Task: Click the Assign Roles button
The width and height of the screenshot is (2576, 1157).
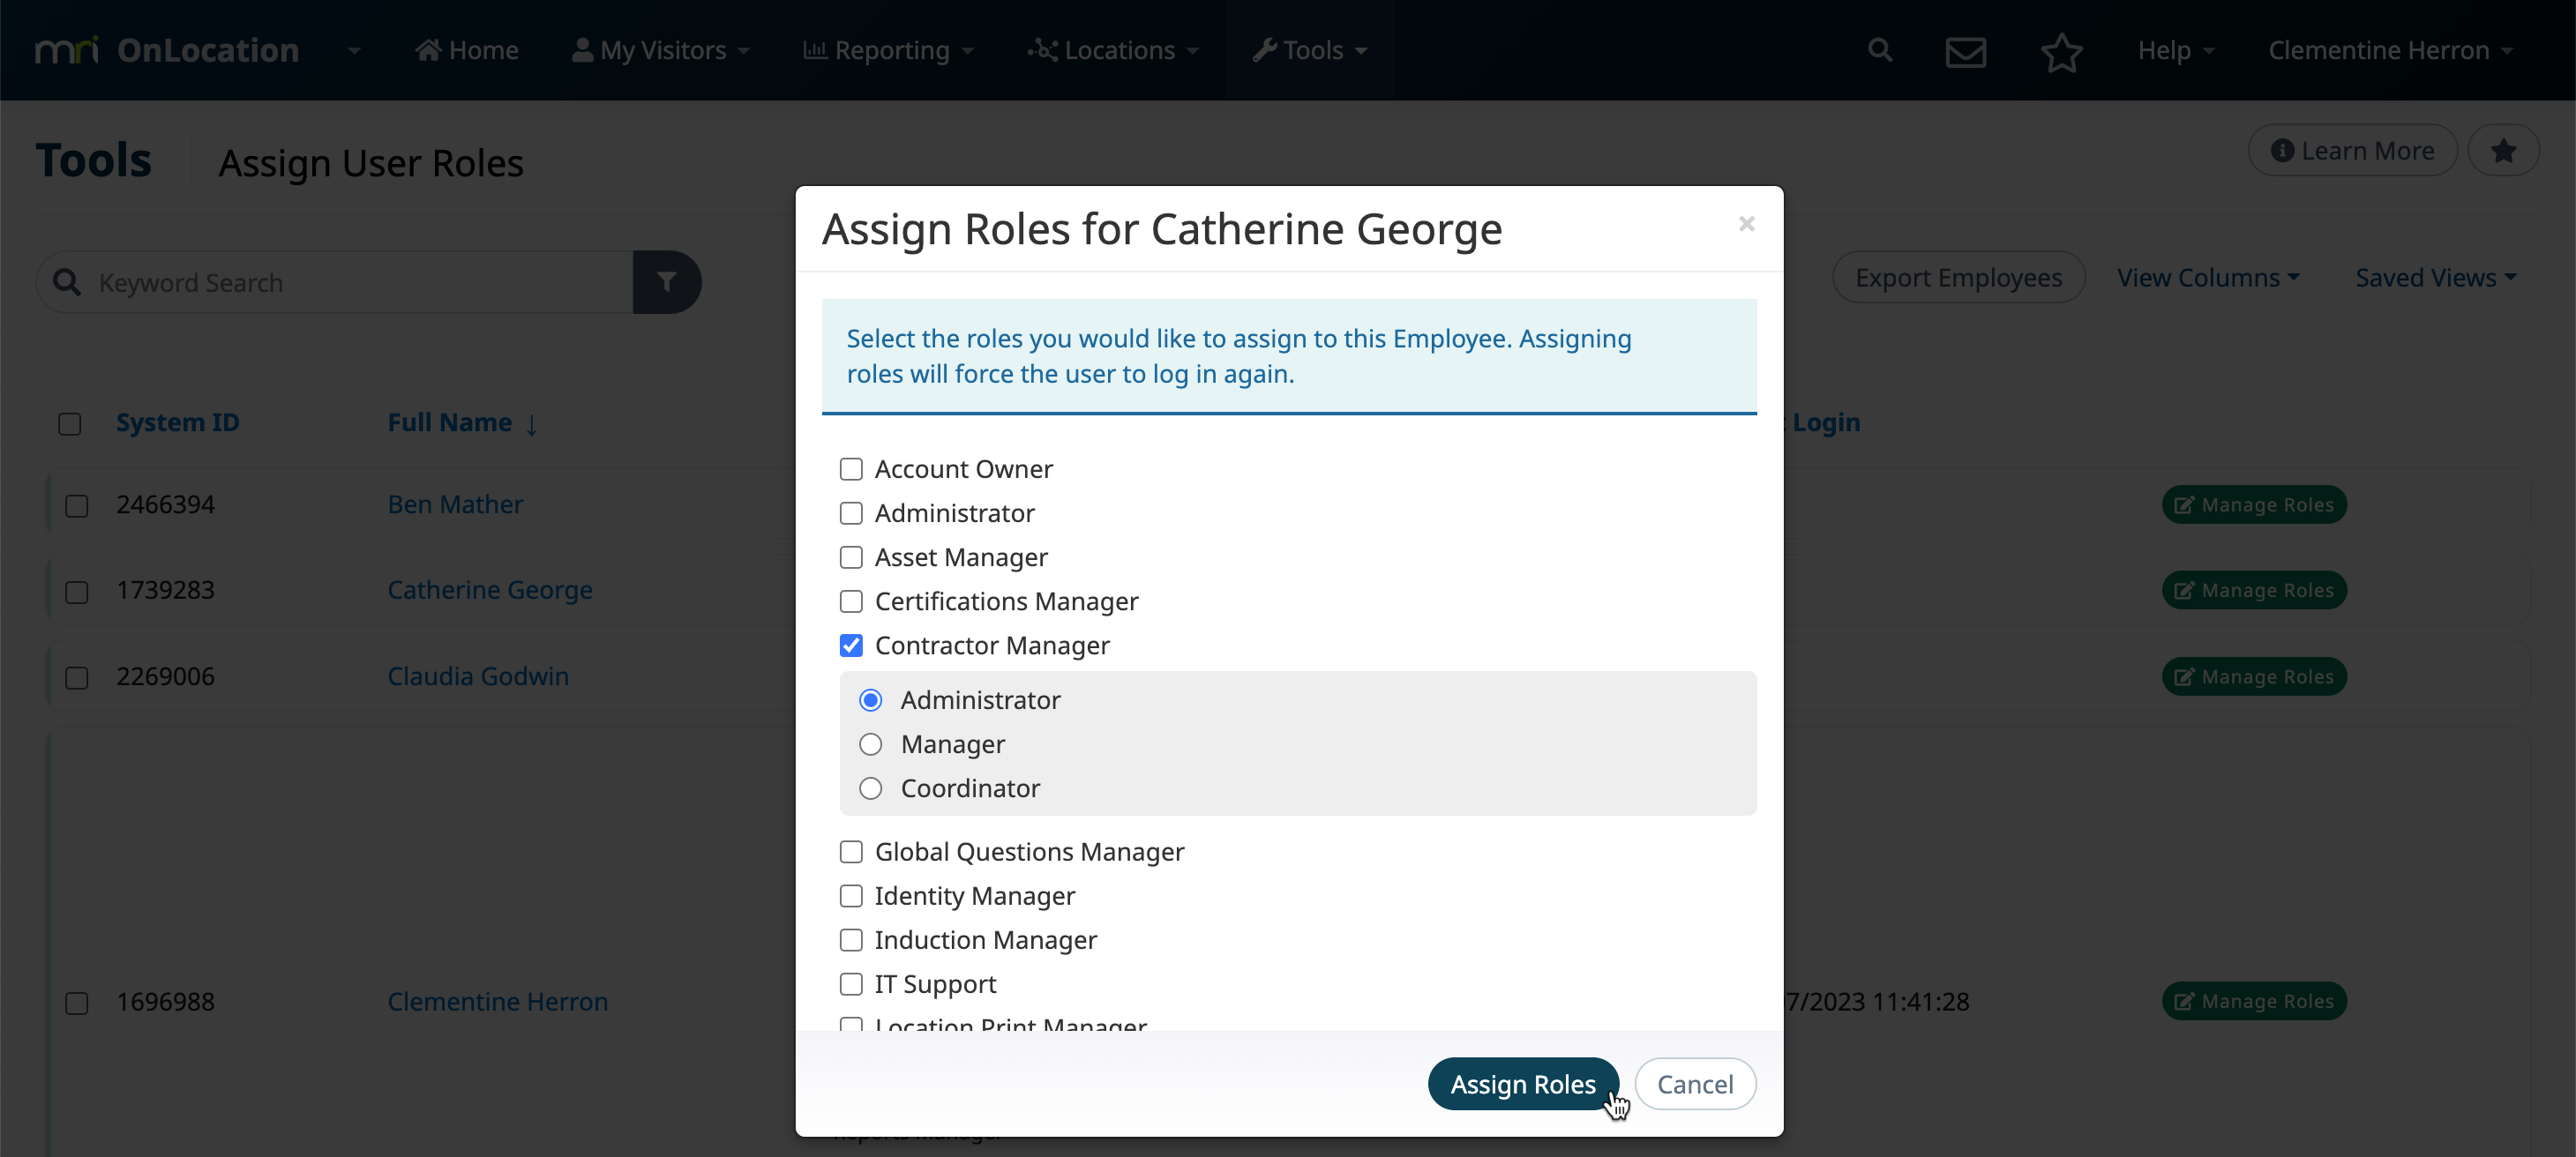Action: click(1523, 1084)
